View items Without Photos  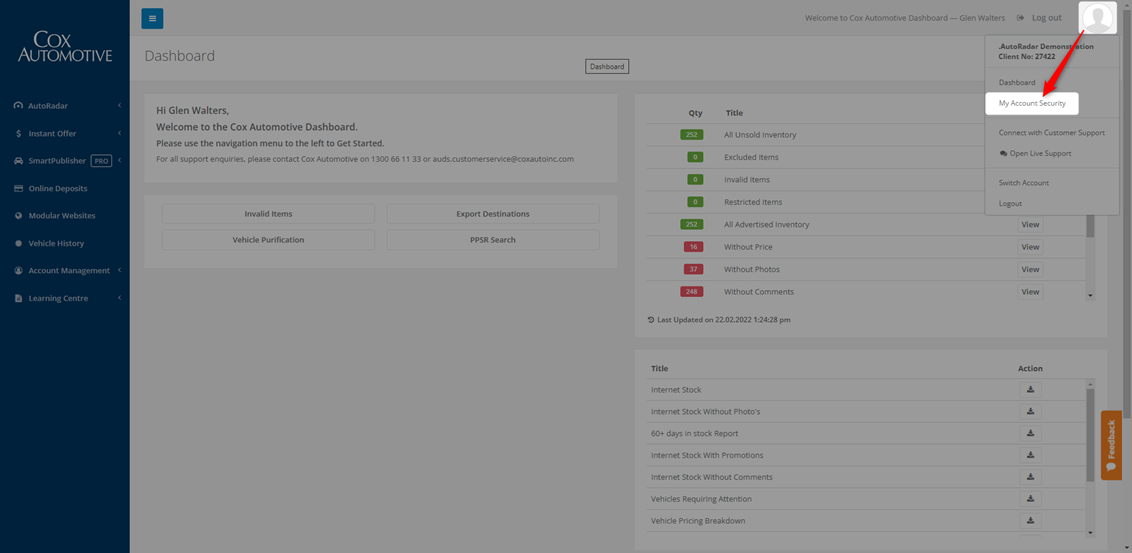pos(1030,269)
